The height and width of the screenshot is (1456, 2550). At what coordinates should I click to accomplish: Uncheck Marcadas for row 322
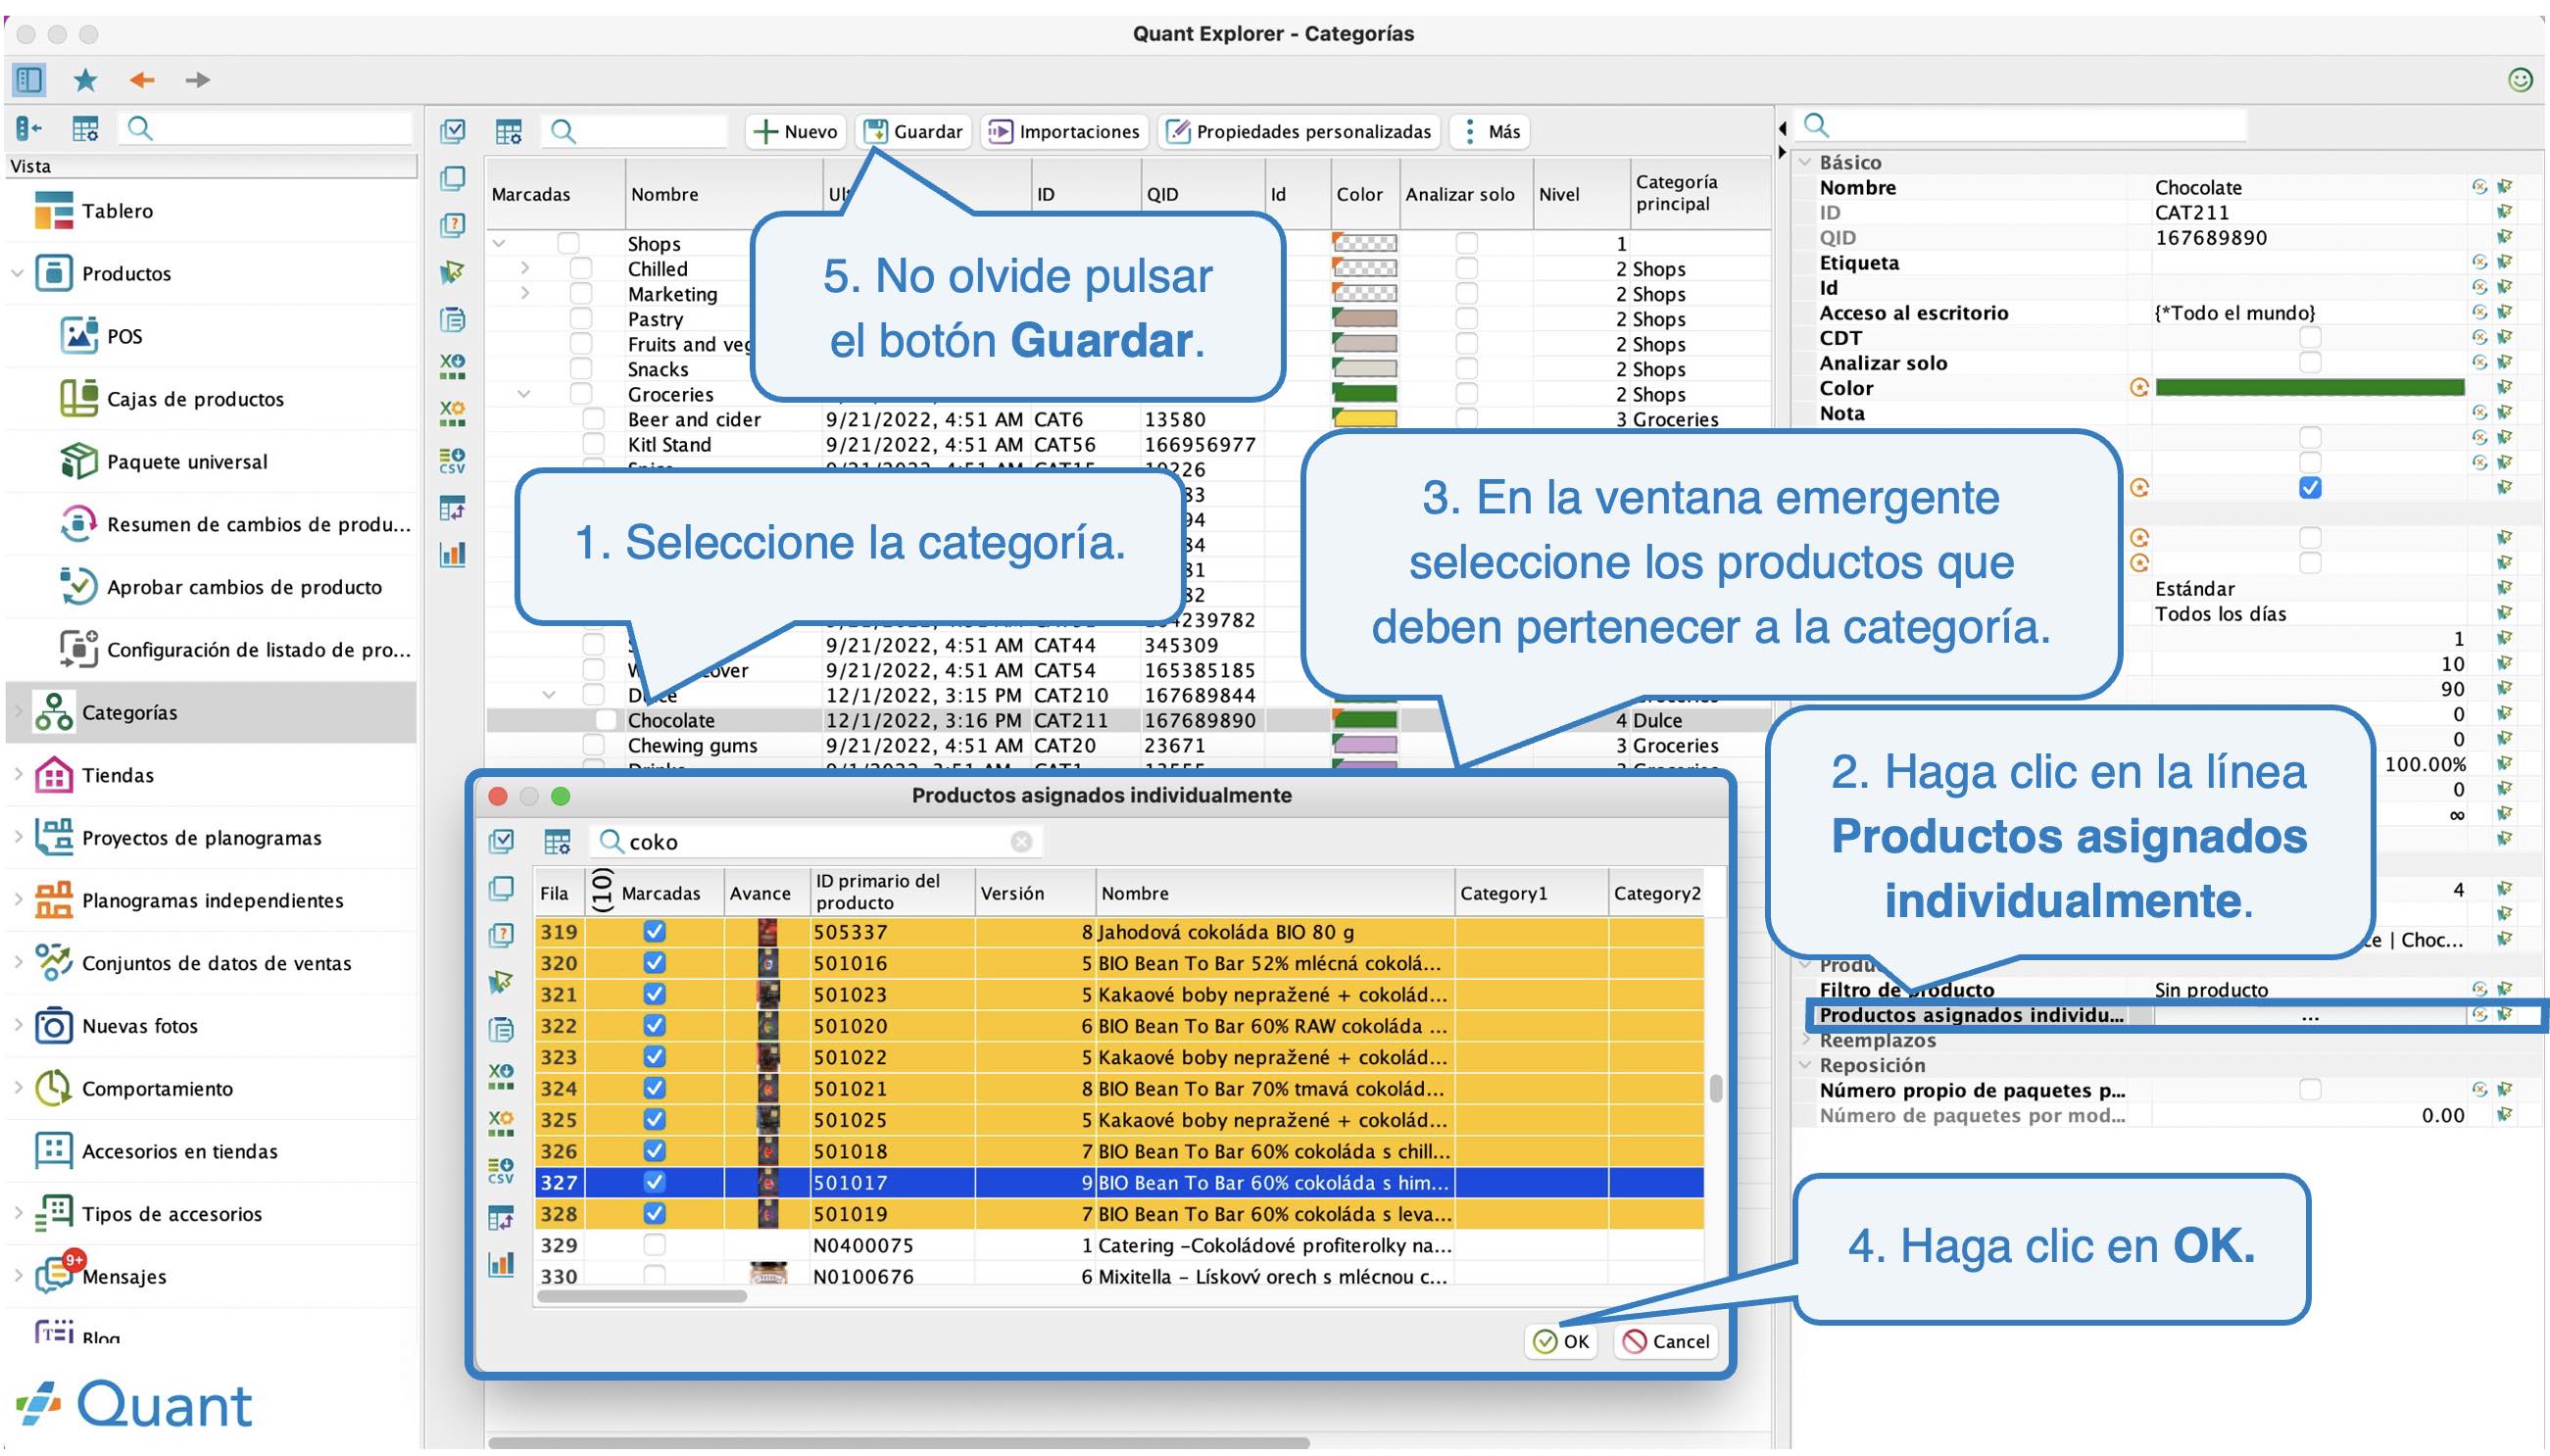(x=654, y=1026)
